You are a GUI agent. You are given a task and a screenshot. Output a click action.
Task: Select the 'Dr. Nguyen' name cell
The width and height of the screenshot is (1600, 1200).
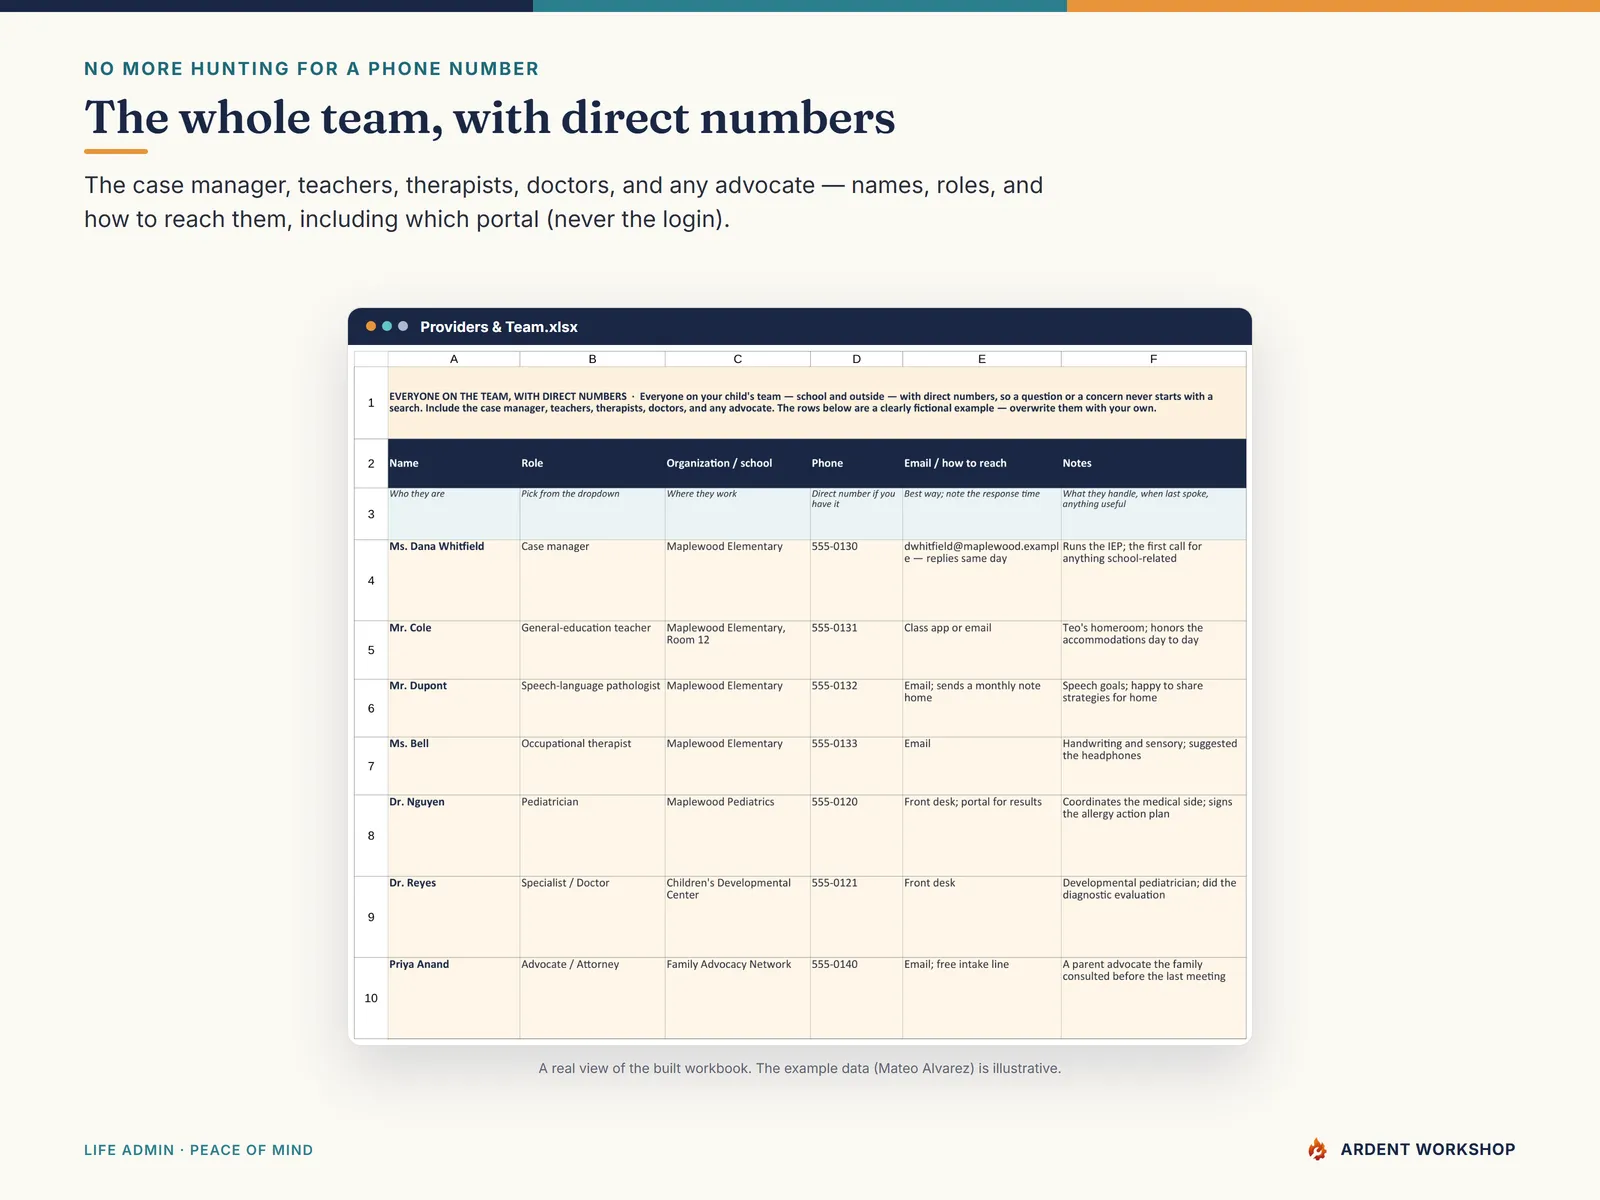[454, 836]
